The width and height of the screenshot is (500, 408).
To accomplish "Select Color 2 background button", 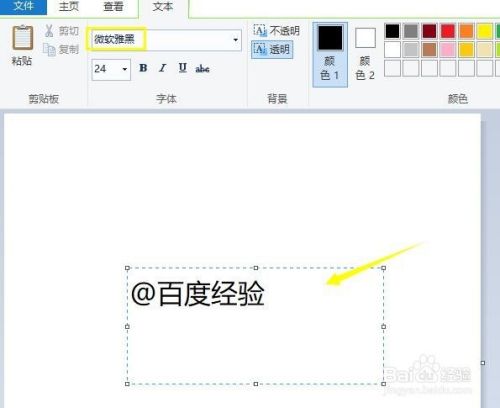I will click(x=365, y=54).
